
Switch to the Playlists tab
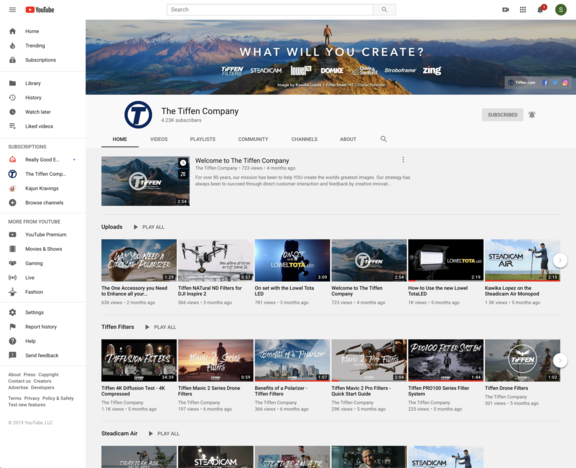point(202,139)
